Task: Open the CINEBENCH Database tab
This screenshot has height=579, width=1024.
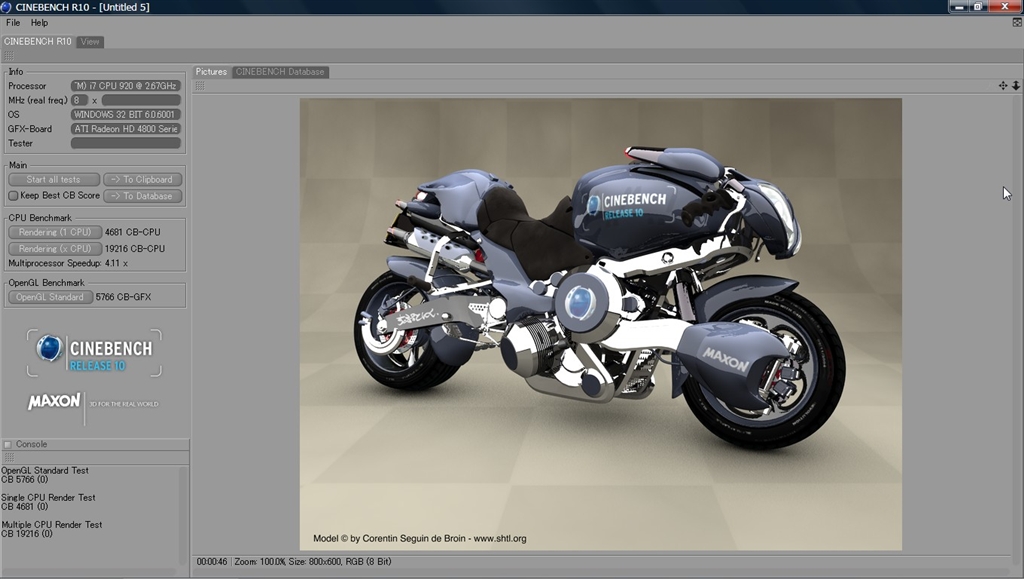Action: pyautogui.click(x=280, y=72)
